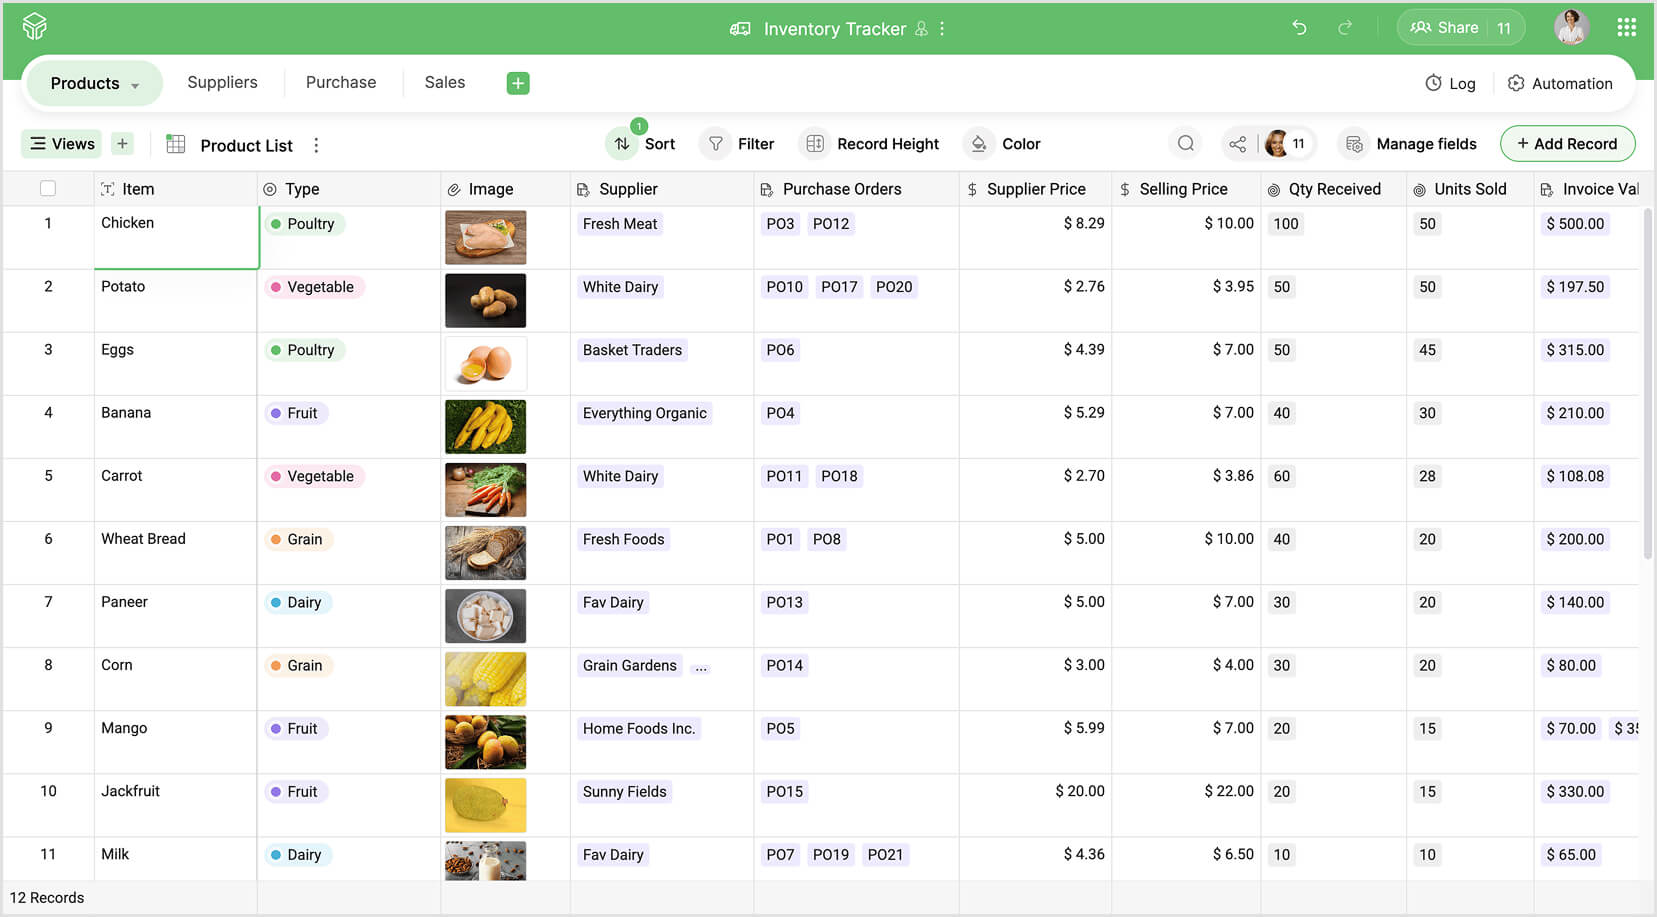The width and height of the screenshot is (1657, 917).
Task: Open Manage fields icon
Action: 1355,143
